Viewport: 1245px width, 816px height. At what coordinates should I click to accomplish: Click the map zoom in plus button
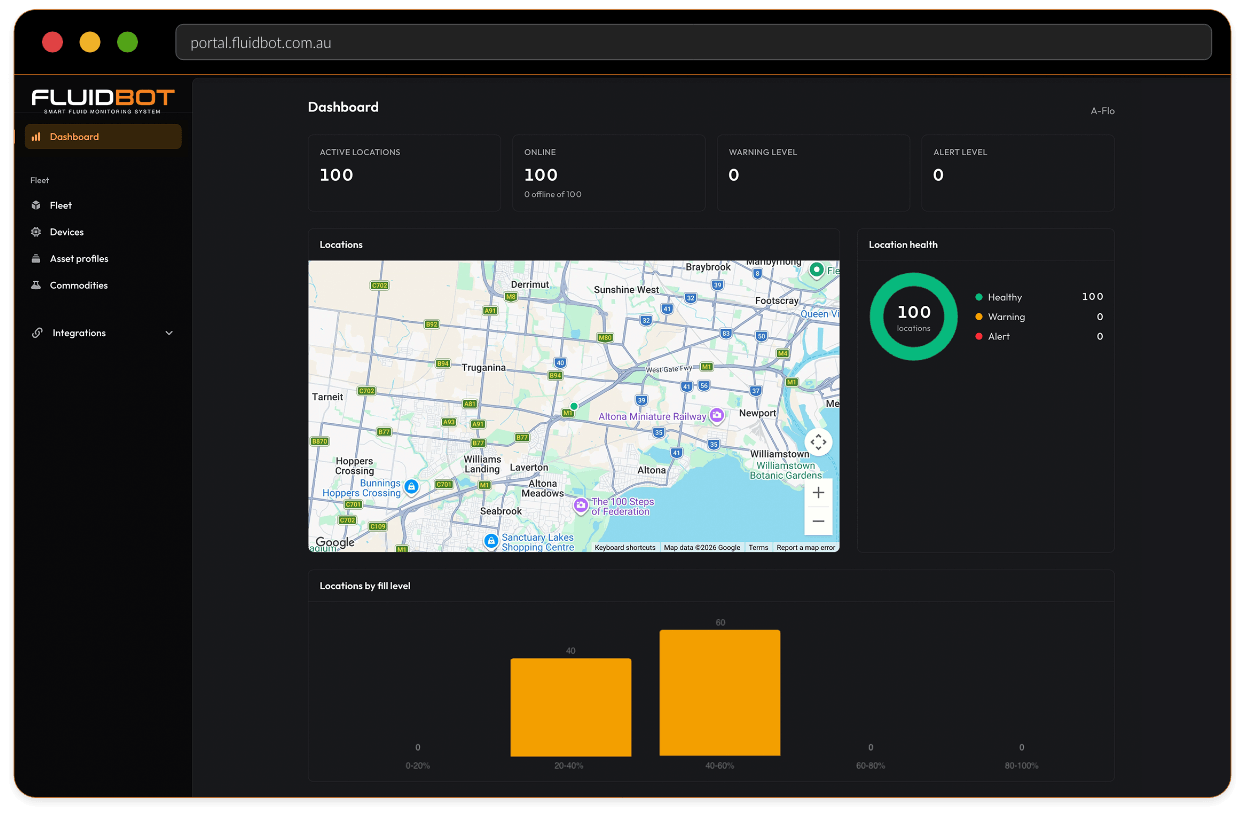[818, 493]
